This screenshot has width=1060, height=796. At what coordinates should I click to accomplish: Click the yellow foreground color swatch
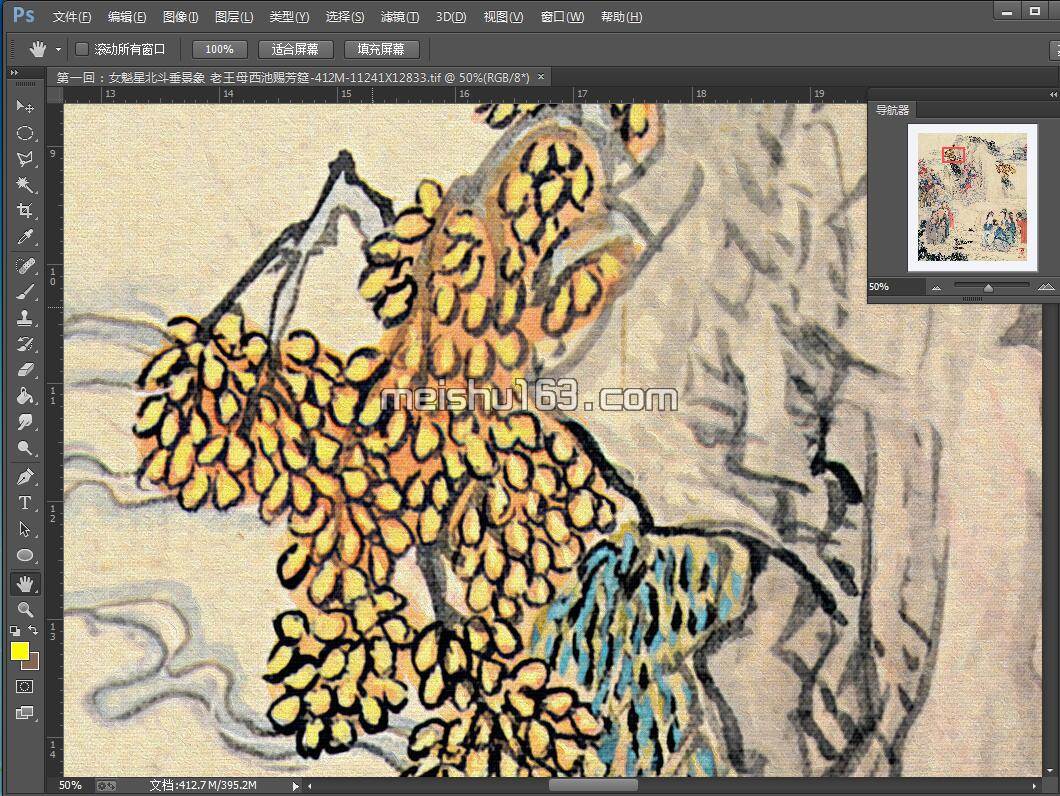(19, 651)
